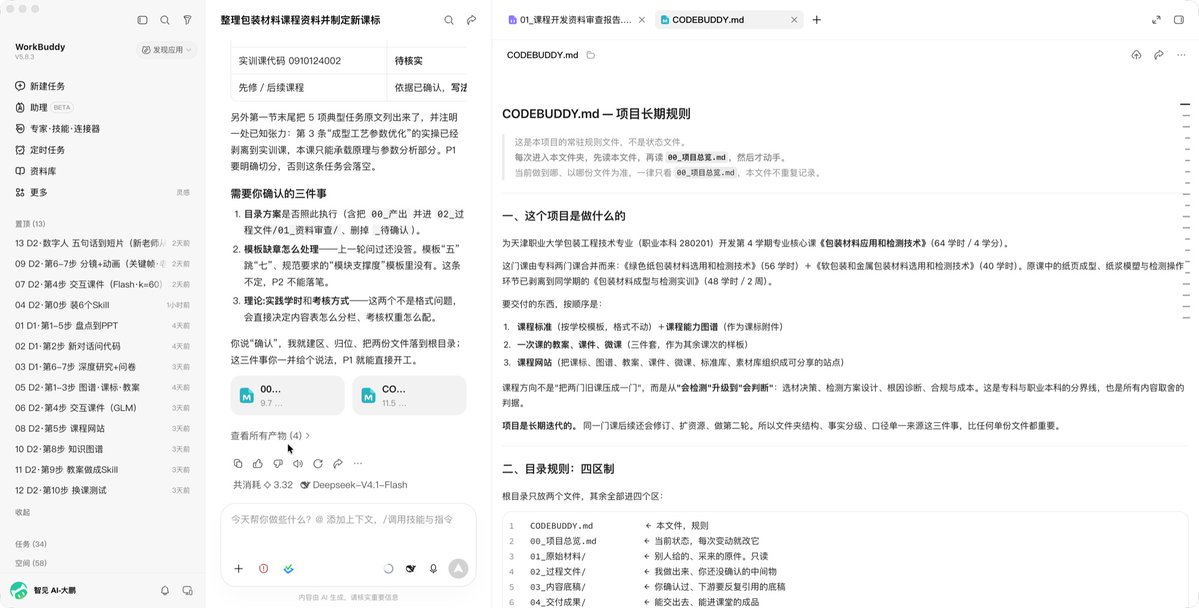1199x608 pixels.
Task: Open task 09 D2·第6-7步 分镜+动画
Action: tap(102, 264)
